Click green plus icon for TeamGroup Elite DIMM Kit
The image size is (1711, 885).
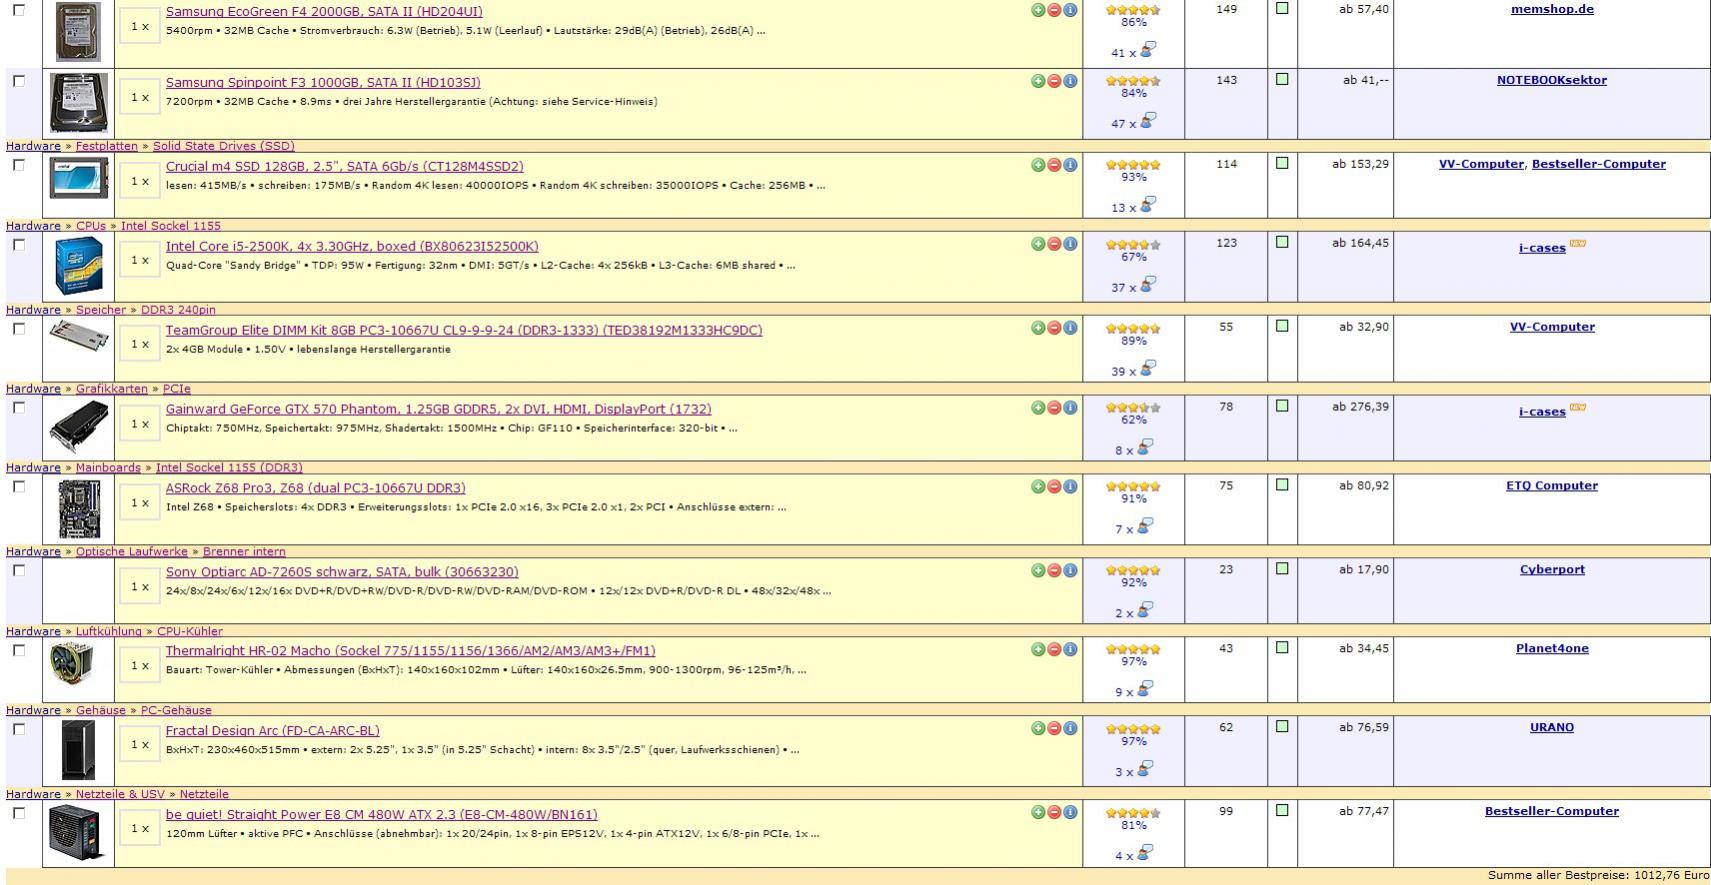point(1038,328)
